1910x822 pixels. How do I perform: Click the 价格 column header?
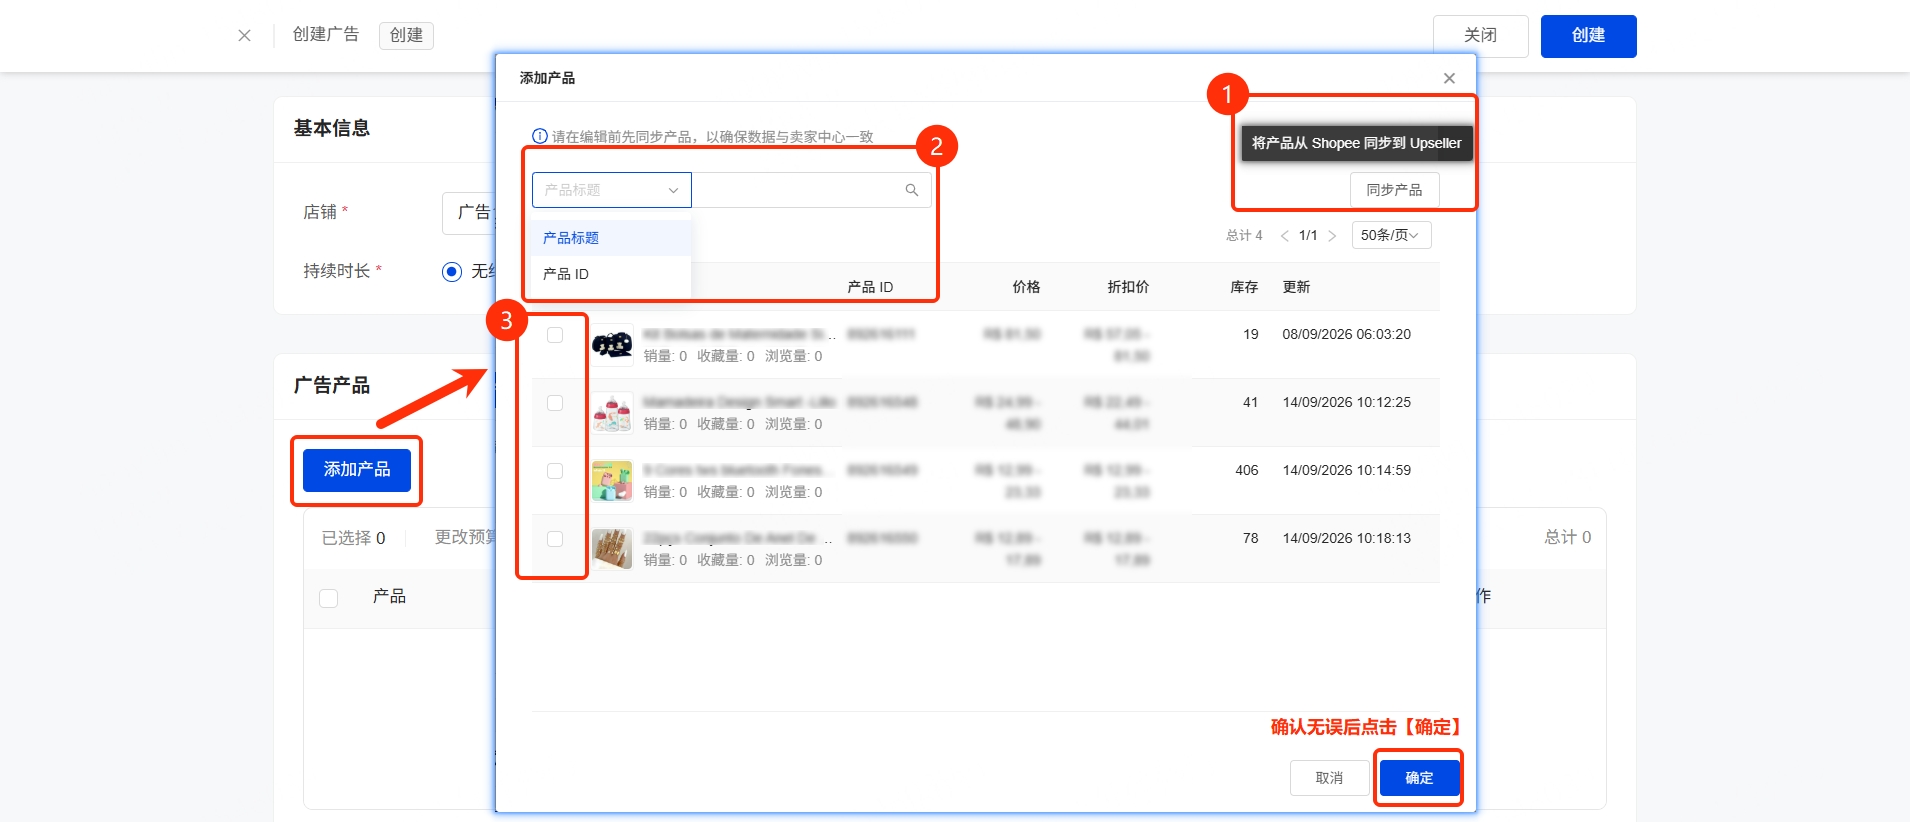pyautogui.click(x=1026, y=287)
